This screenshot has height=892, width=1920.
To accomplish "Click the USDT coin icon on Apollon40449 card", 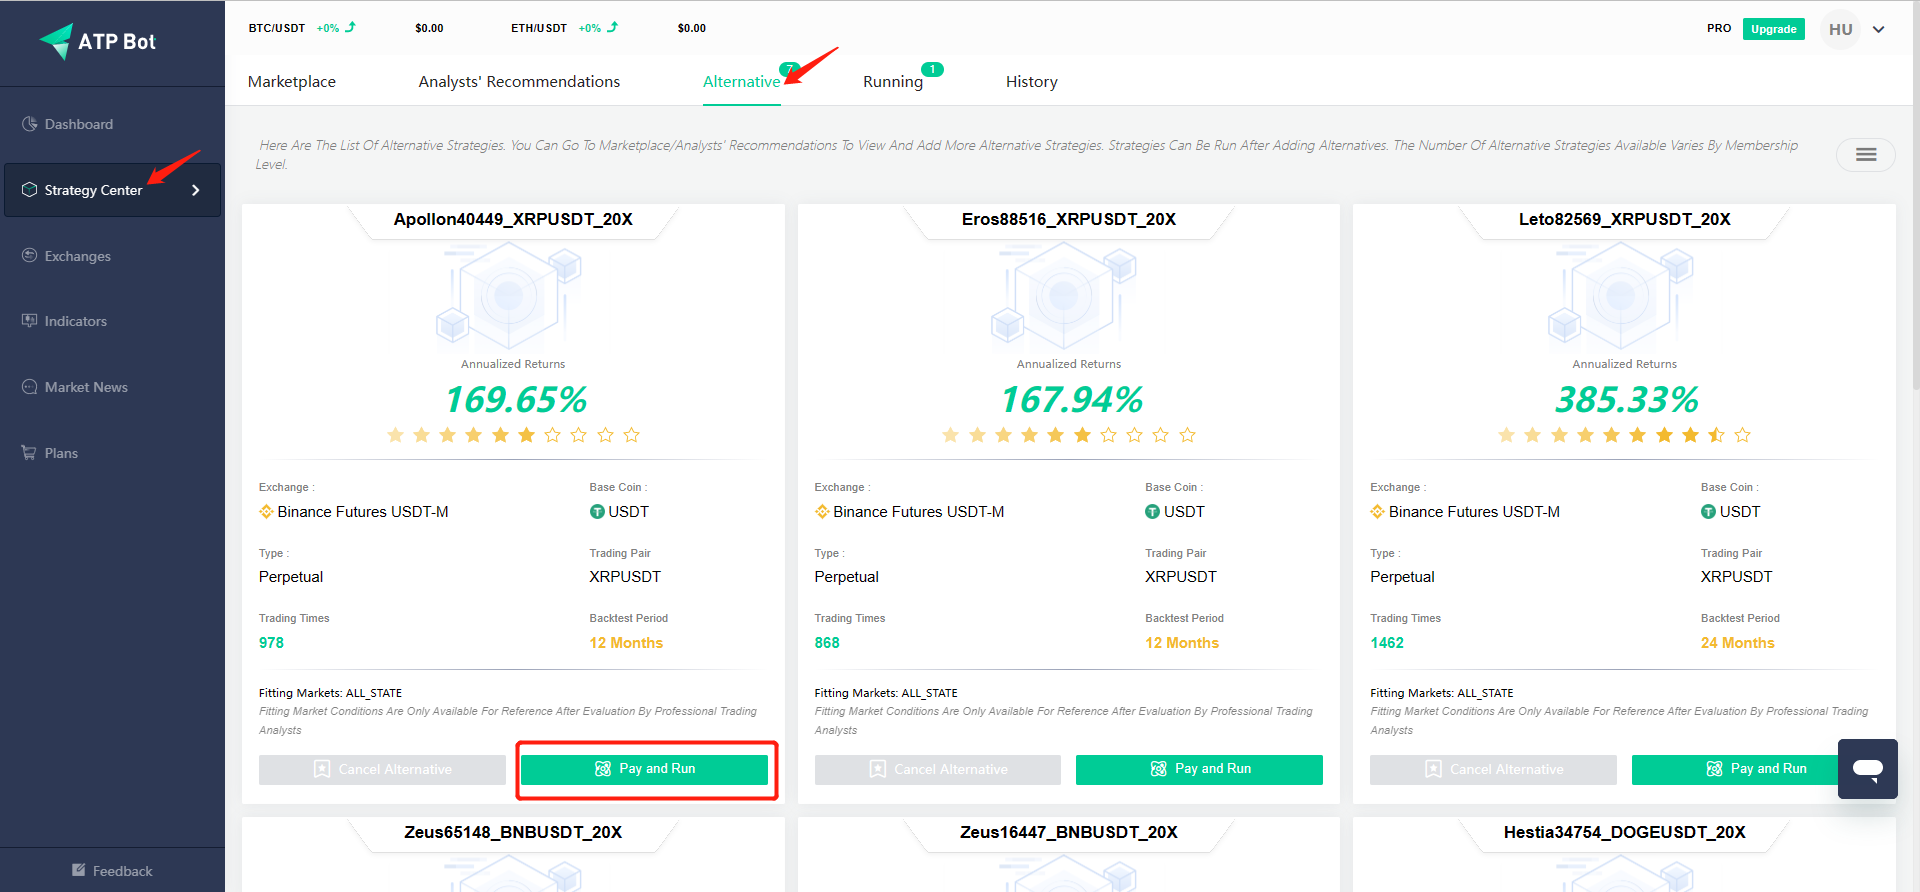I will [x=597, y=512].
